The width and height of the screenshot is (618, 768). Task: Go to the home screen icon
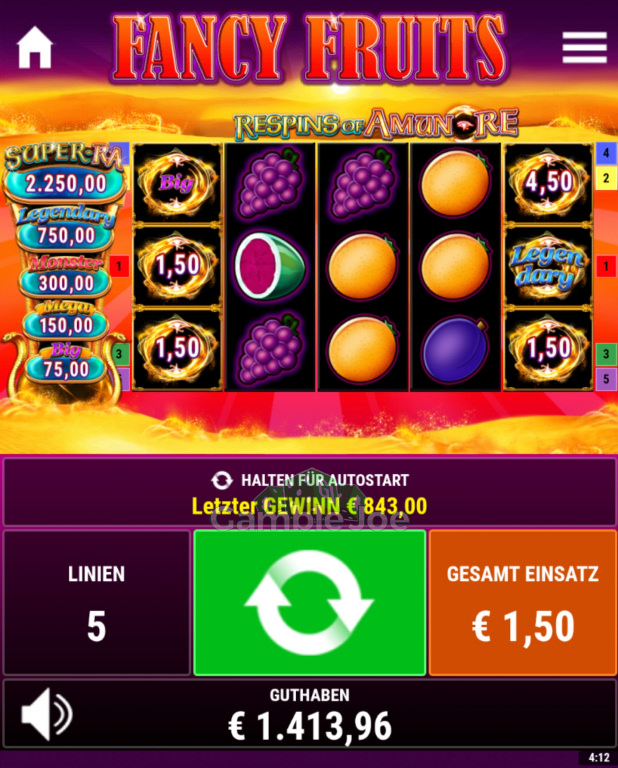35,48
